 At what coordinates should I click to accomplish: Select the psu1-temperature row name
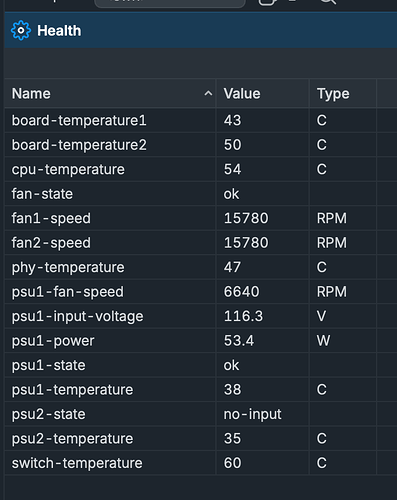pyautogui.click(x=72, y=390)
